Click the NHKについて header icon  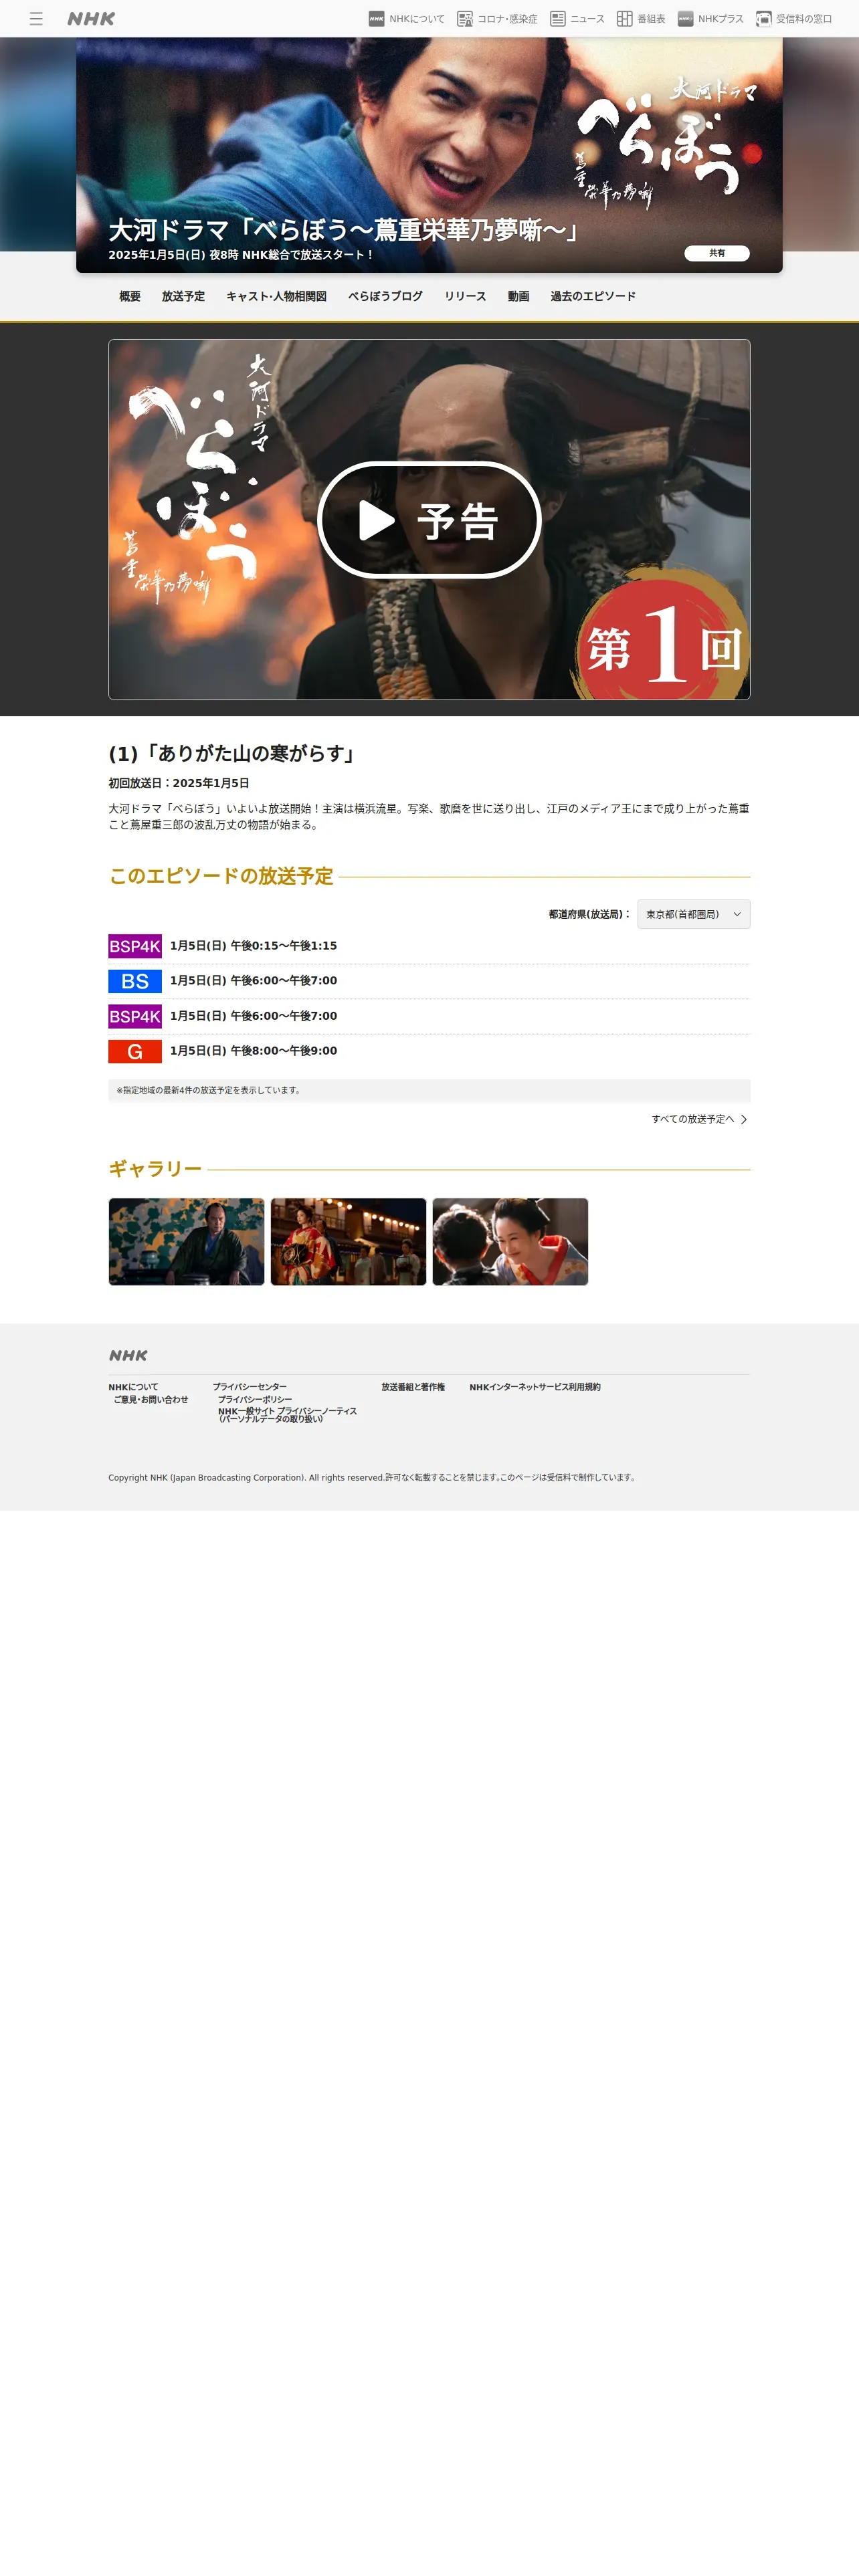[x=376, y=19]
